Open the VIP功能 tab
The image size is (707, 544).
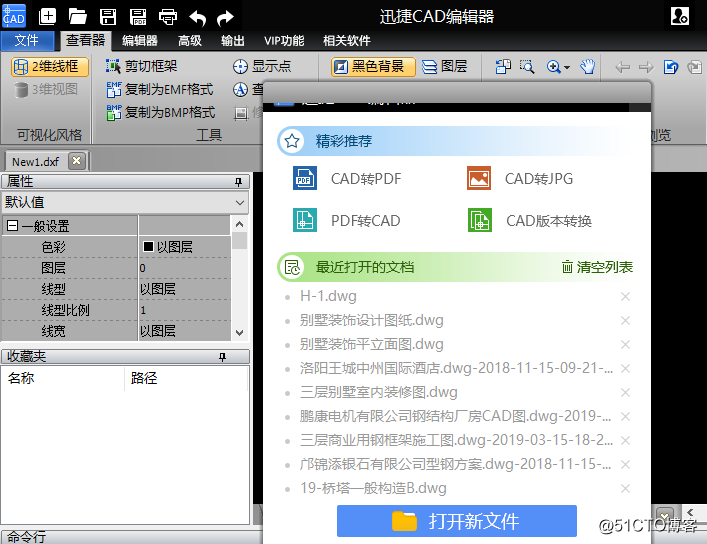pos(284,41)
